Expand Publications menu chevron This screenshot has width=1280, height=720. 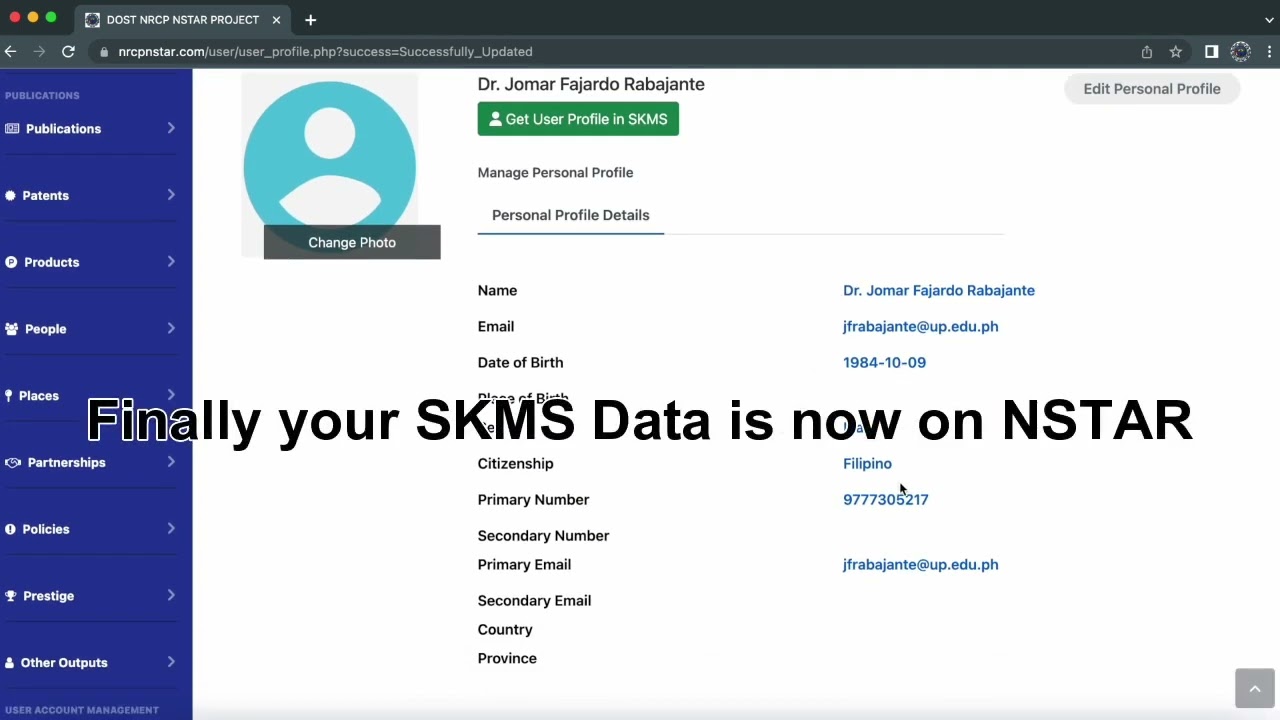(171, 128)
